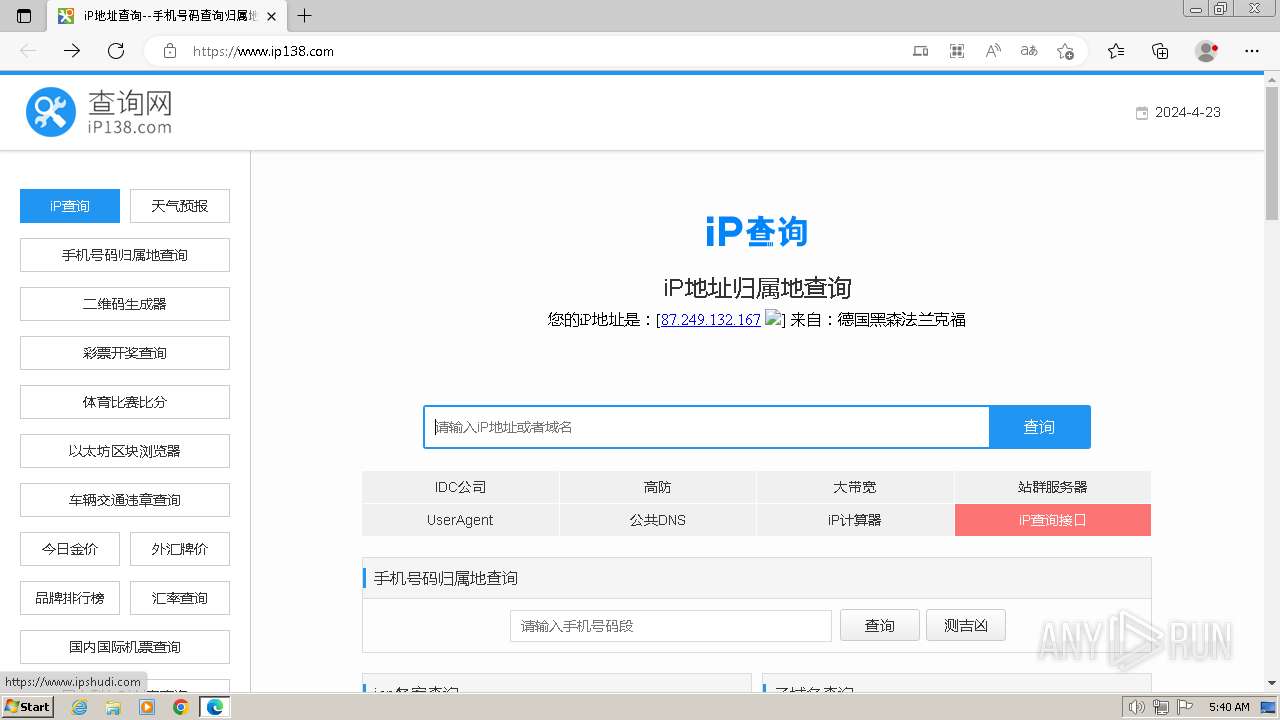Viewport: 1280px width, 720px height.
Task: Open 以太坊区块浏览器 sidebar link
Action: click(x=125, y=451)
